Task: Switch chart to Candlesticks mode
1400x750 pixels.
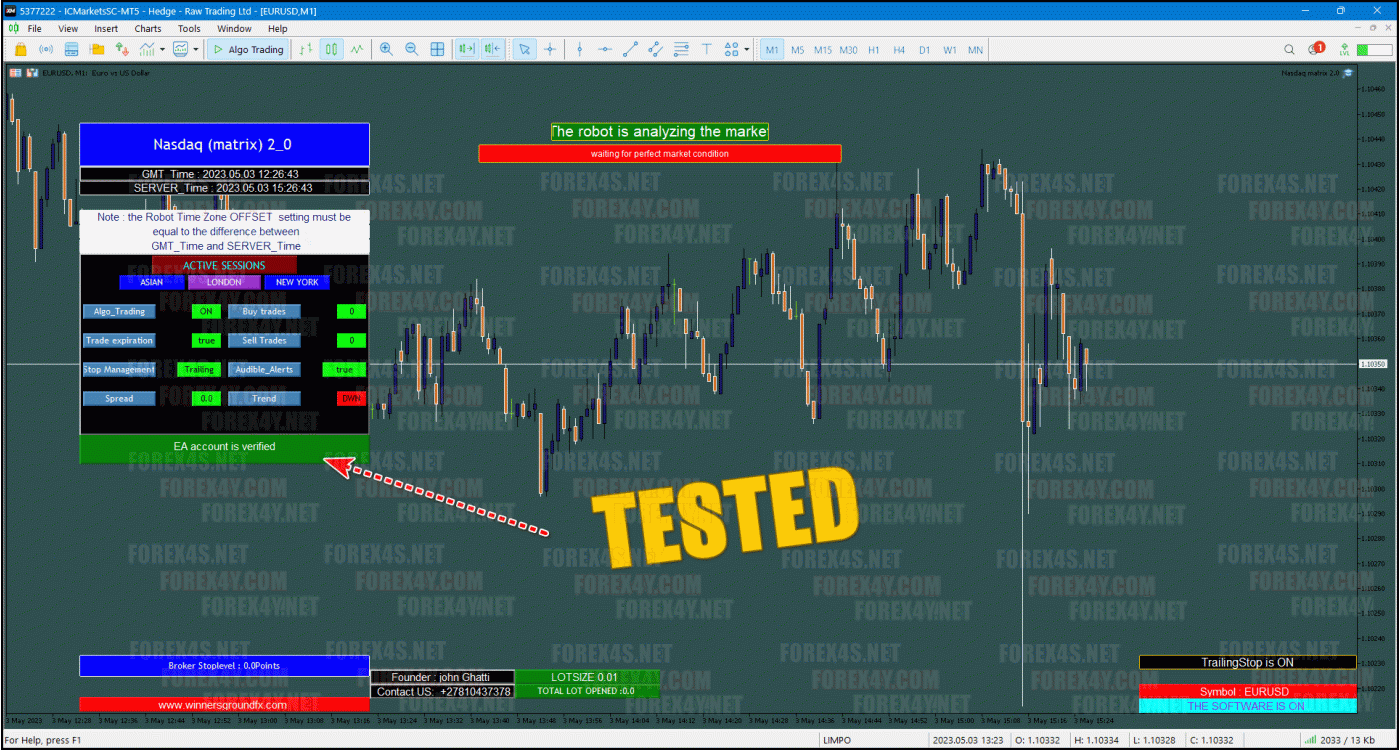Action: (332, 49)
